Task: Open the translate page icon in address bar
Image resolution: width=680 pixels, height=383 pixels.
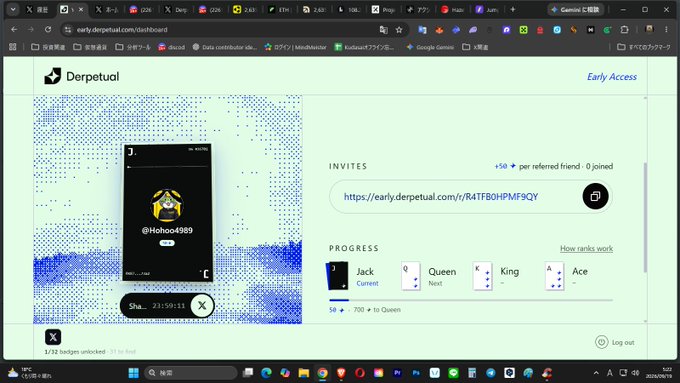Action: (383, 29)
